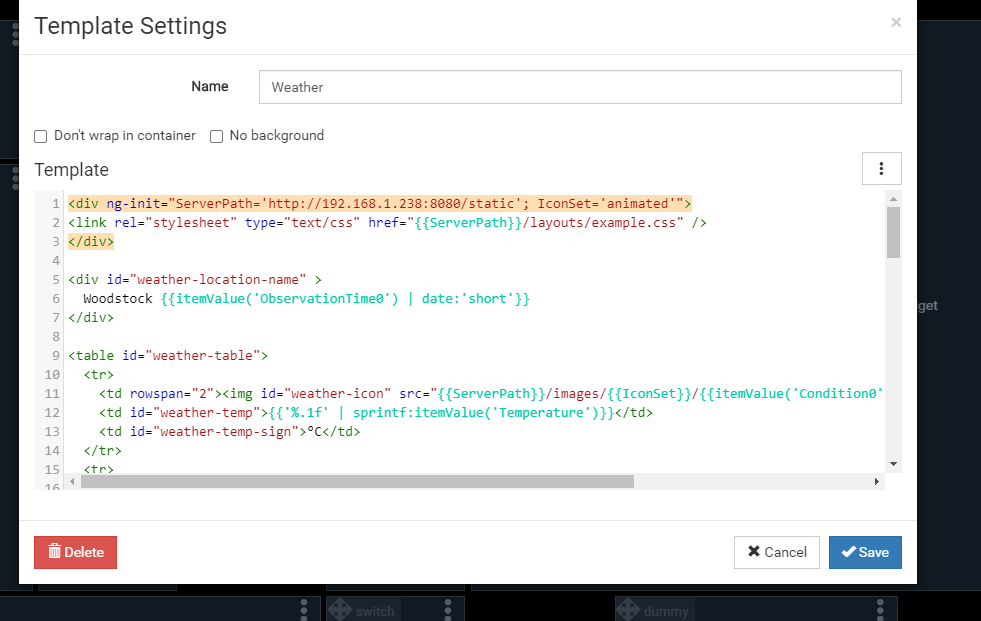Click line number 9 in the gutter
The width and height of the screenshot is (981, 621).
tap(54, 355)
